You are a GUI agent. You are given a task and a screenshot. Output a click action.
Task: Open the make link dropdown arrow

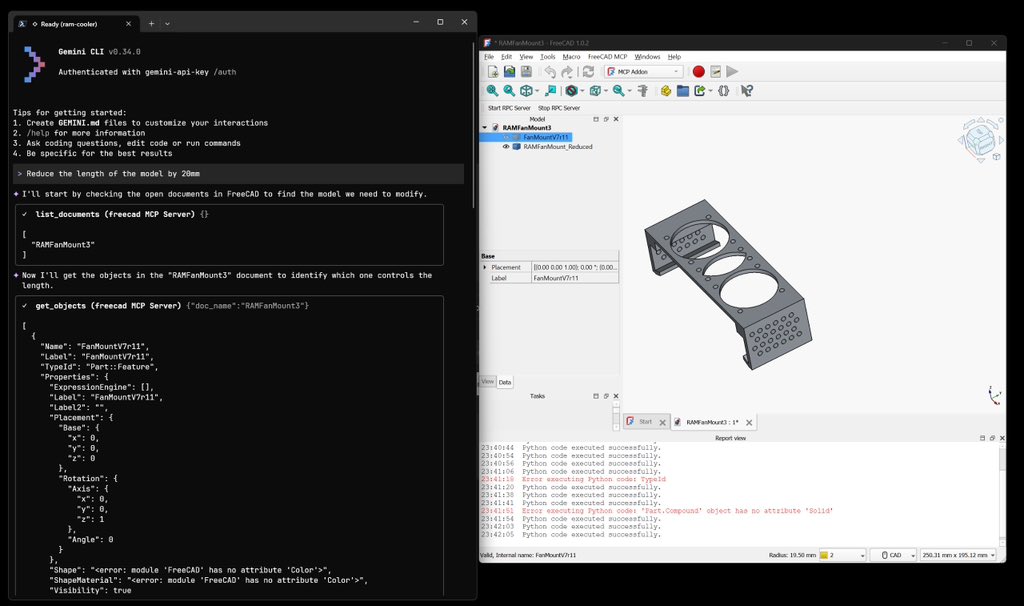[710, 91]
